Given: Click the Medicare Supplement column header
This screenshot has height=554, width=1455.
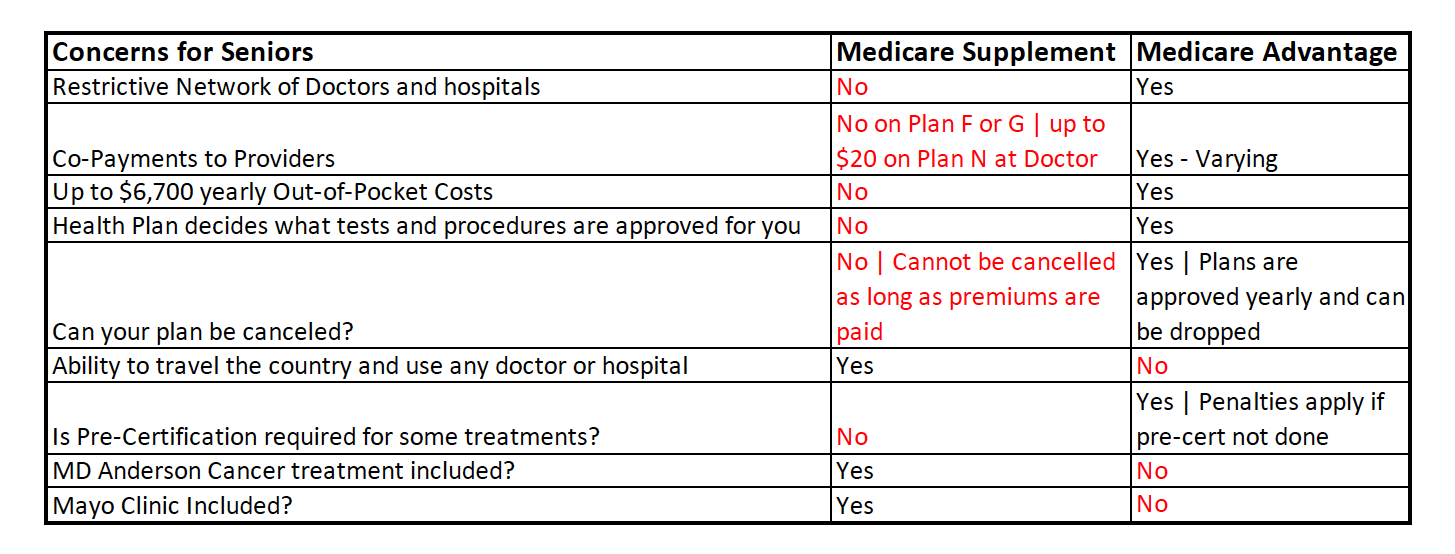Looking at the screenshot, I should (x=981, y=52).
